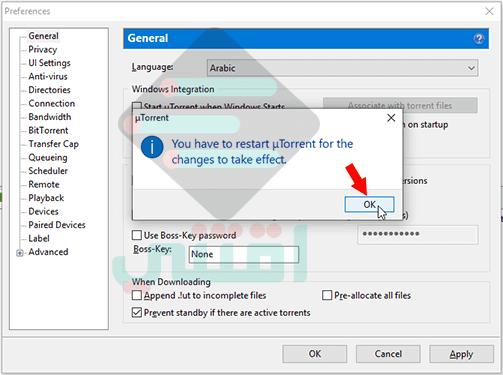Image resolution: width=503 pixels, height=375 pixels.
Task: Click OK at the Preferences bottom
Action: (x=315, y=354)
